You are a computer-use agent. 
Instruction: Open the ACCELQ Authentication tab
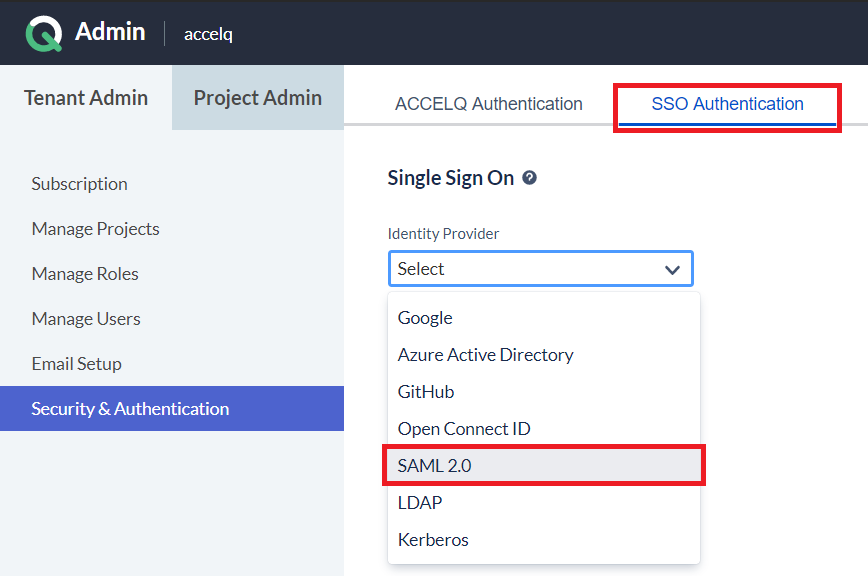(x=488, y=104)
